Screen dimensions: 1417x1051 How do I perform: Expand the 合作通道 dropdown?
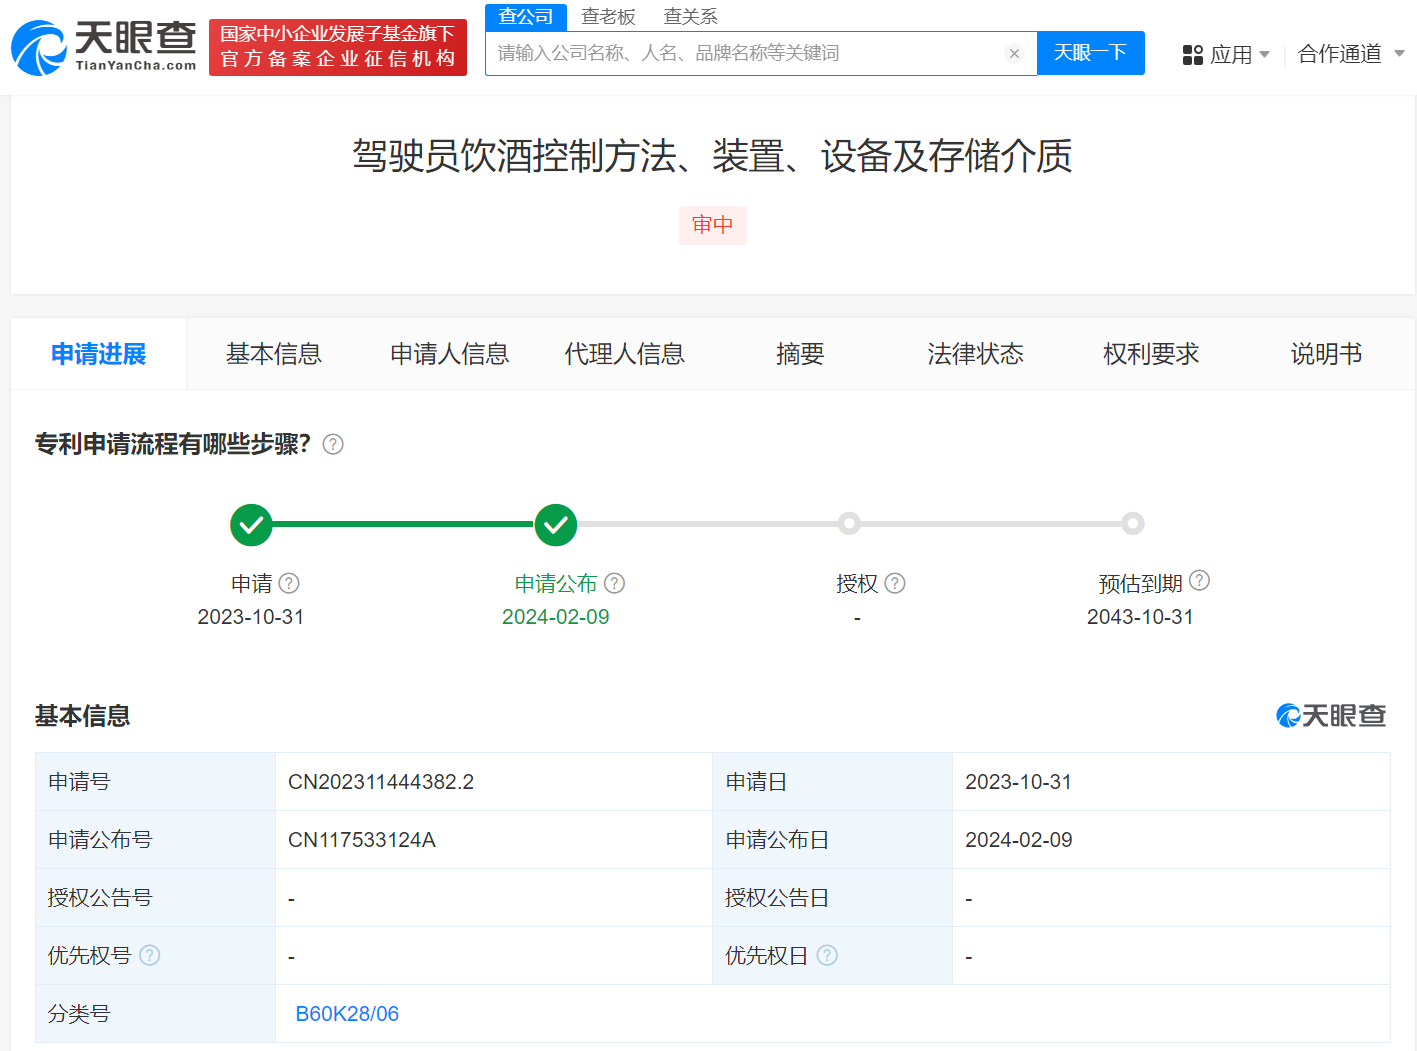[x=1350, y=54]
